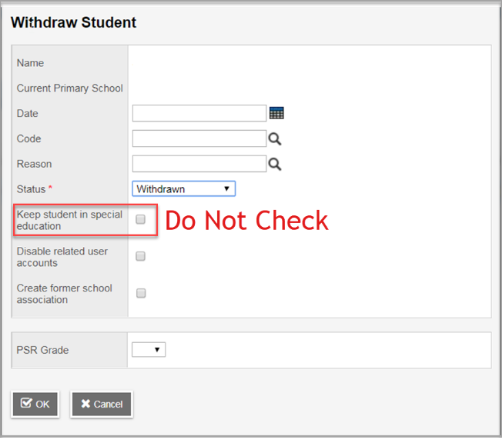Screen dimensions: 502x438
Task: Select the Withdraw Student dialog title
Action: click(x=73, y=23)
